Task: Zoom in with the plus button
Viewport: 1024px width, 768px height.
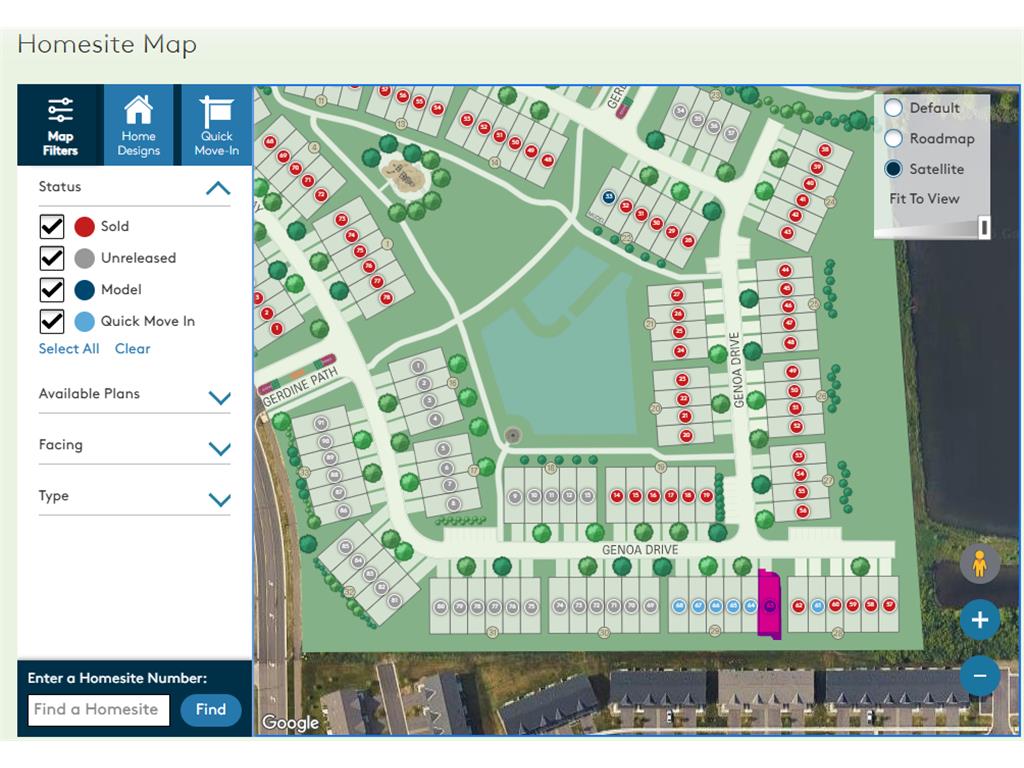Action: (x=980, y=620)
